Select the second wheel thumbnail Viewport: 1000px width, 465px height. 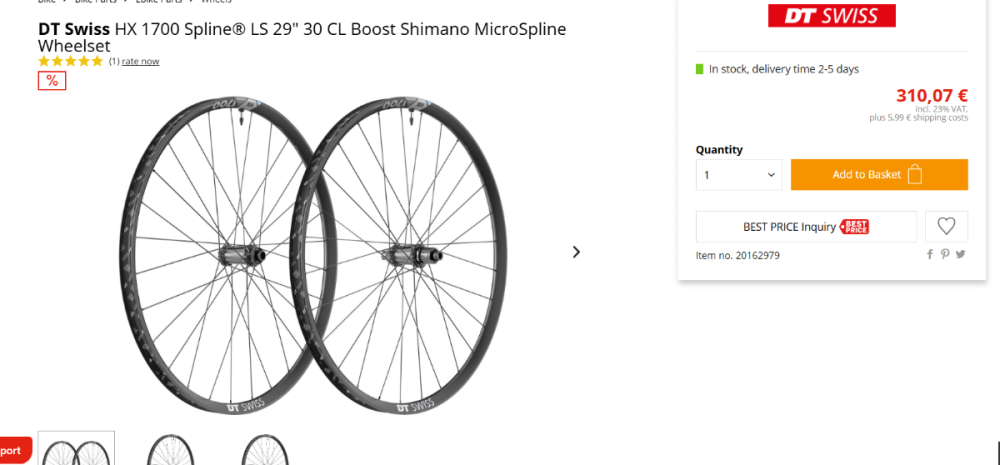(x=170, y=450)
